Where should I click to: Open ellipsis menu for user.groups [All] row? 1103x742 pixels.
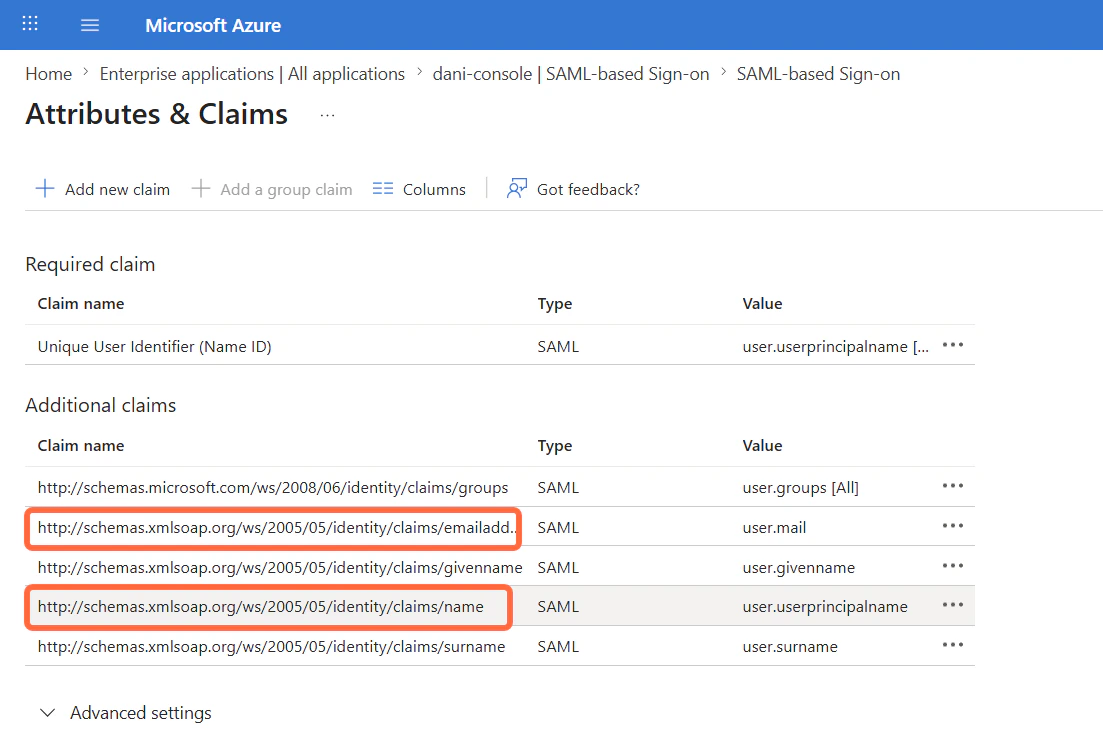point(952,485)
